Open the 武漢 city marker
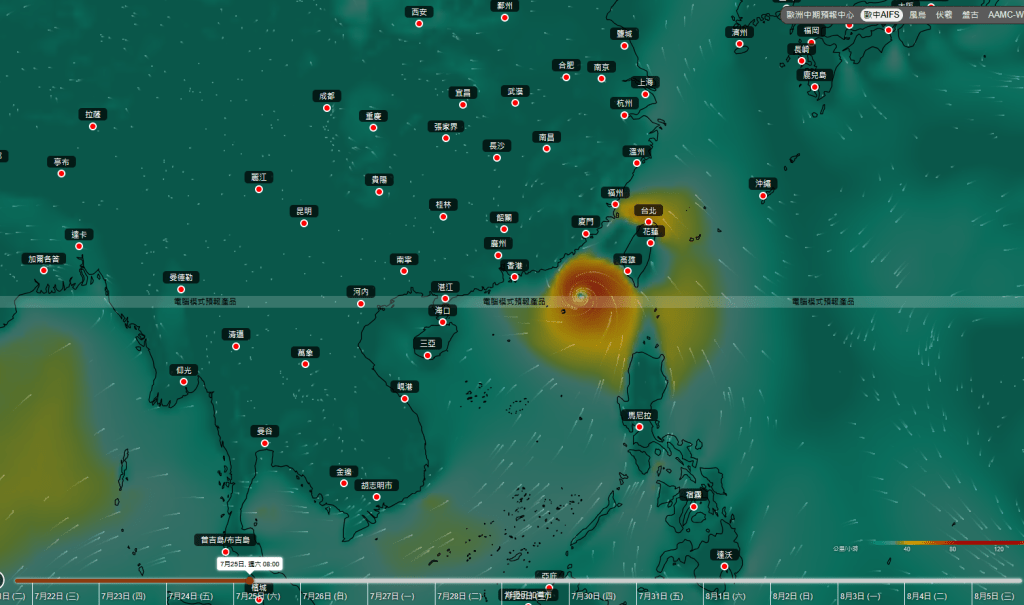 pyautogui.click(x=515, y=103)
